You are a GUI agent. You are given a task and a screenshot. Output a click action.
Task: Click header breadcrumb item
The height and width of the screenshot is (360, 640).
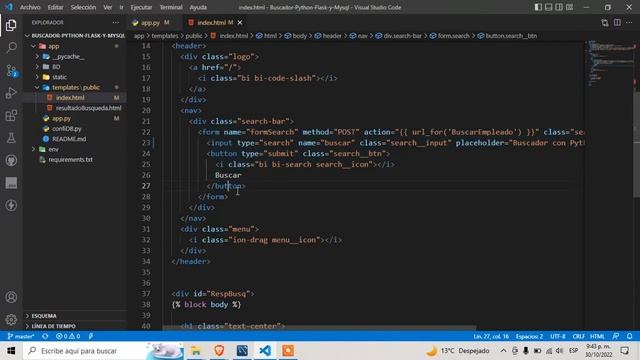tap(328, 36)
